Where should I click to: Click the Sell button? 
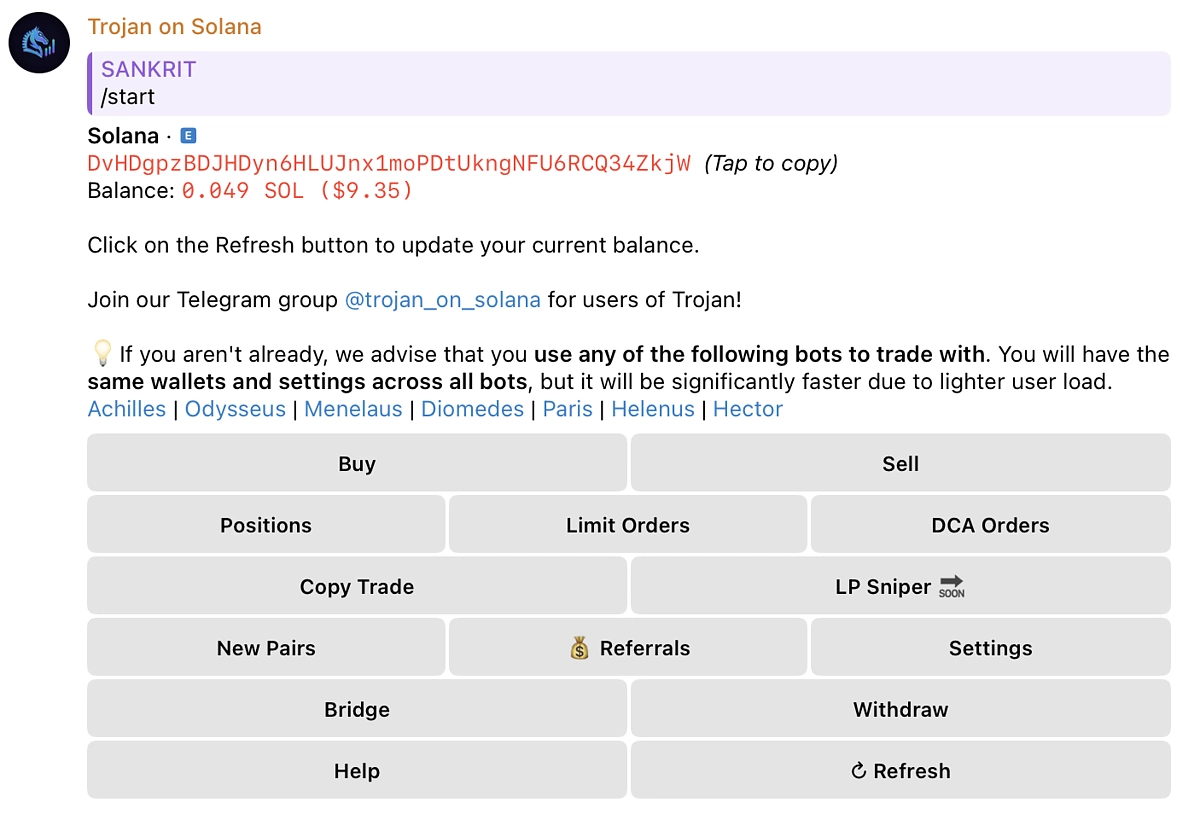(899, 463)
